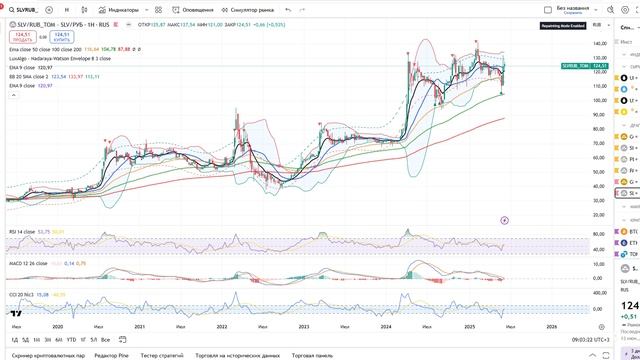The height and width of the screenshot is (360, 640).
Task: Start Симулятор рынка replay mode
Action: (x=247, y=10)
